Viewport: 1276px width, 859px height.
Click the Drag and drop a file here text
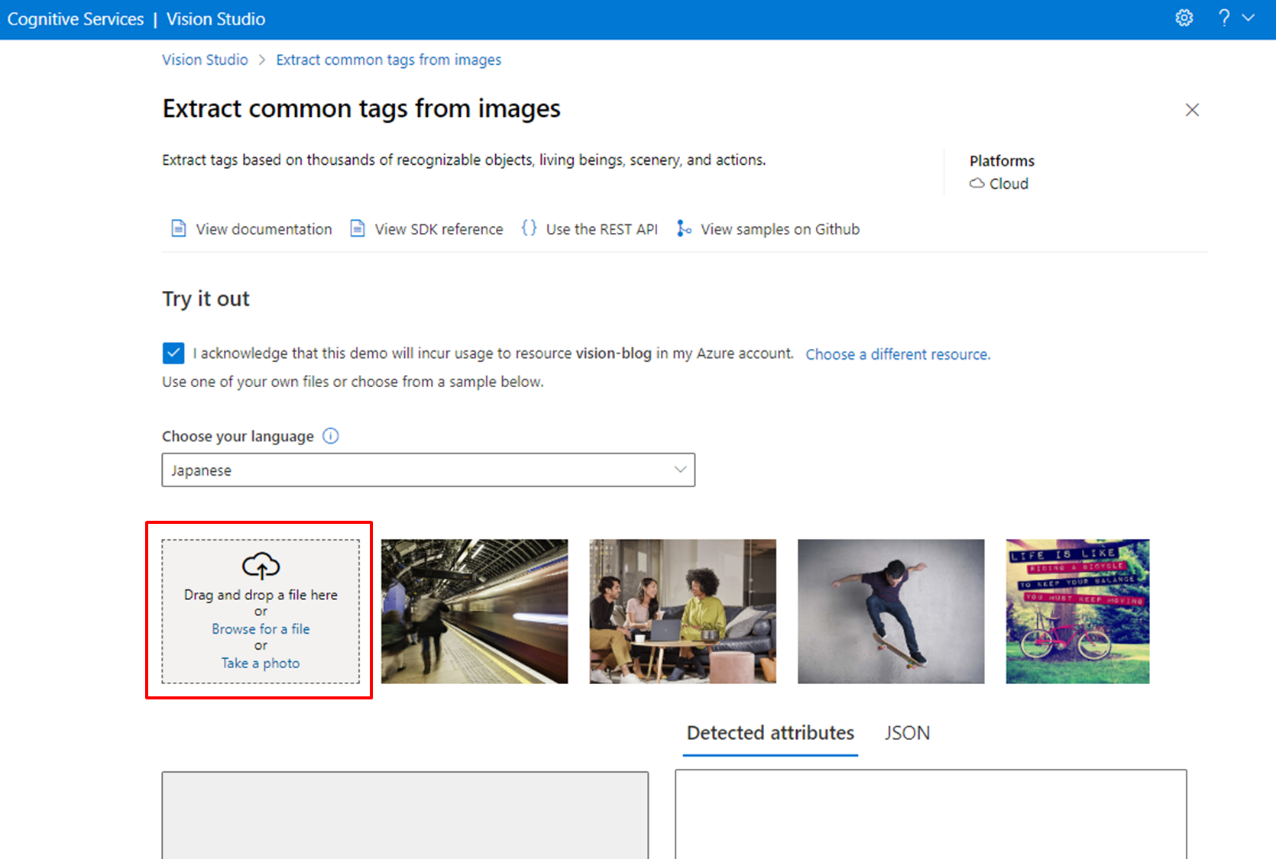[261, 595]
